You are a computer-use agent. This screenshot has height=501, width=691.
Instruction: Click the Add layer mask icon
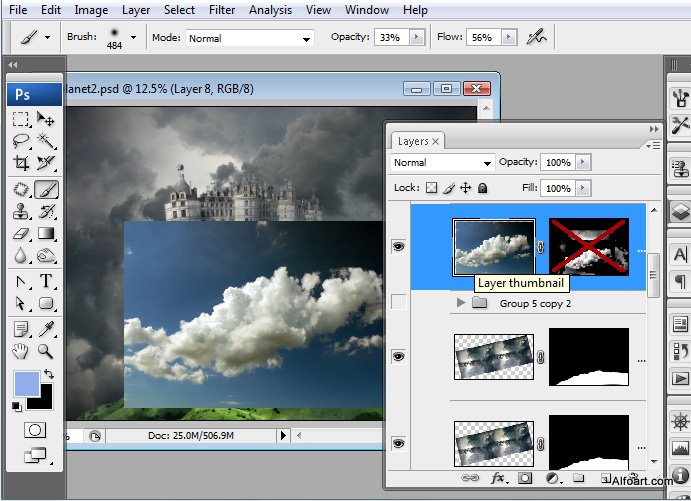coord(525,478)
